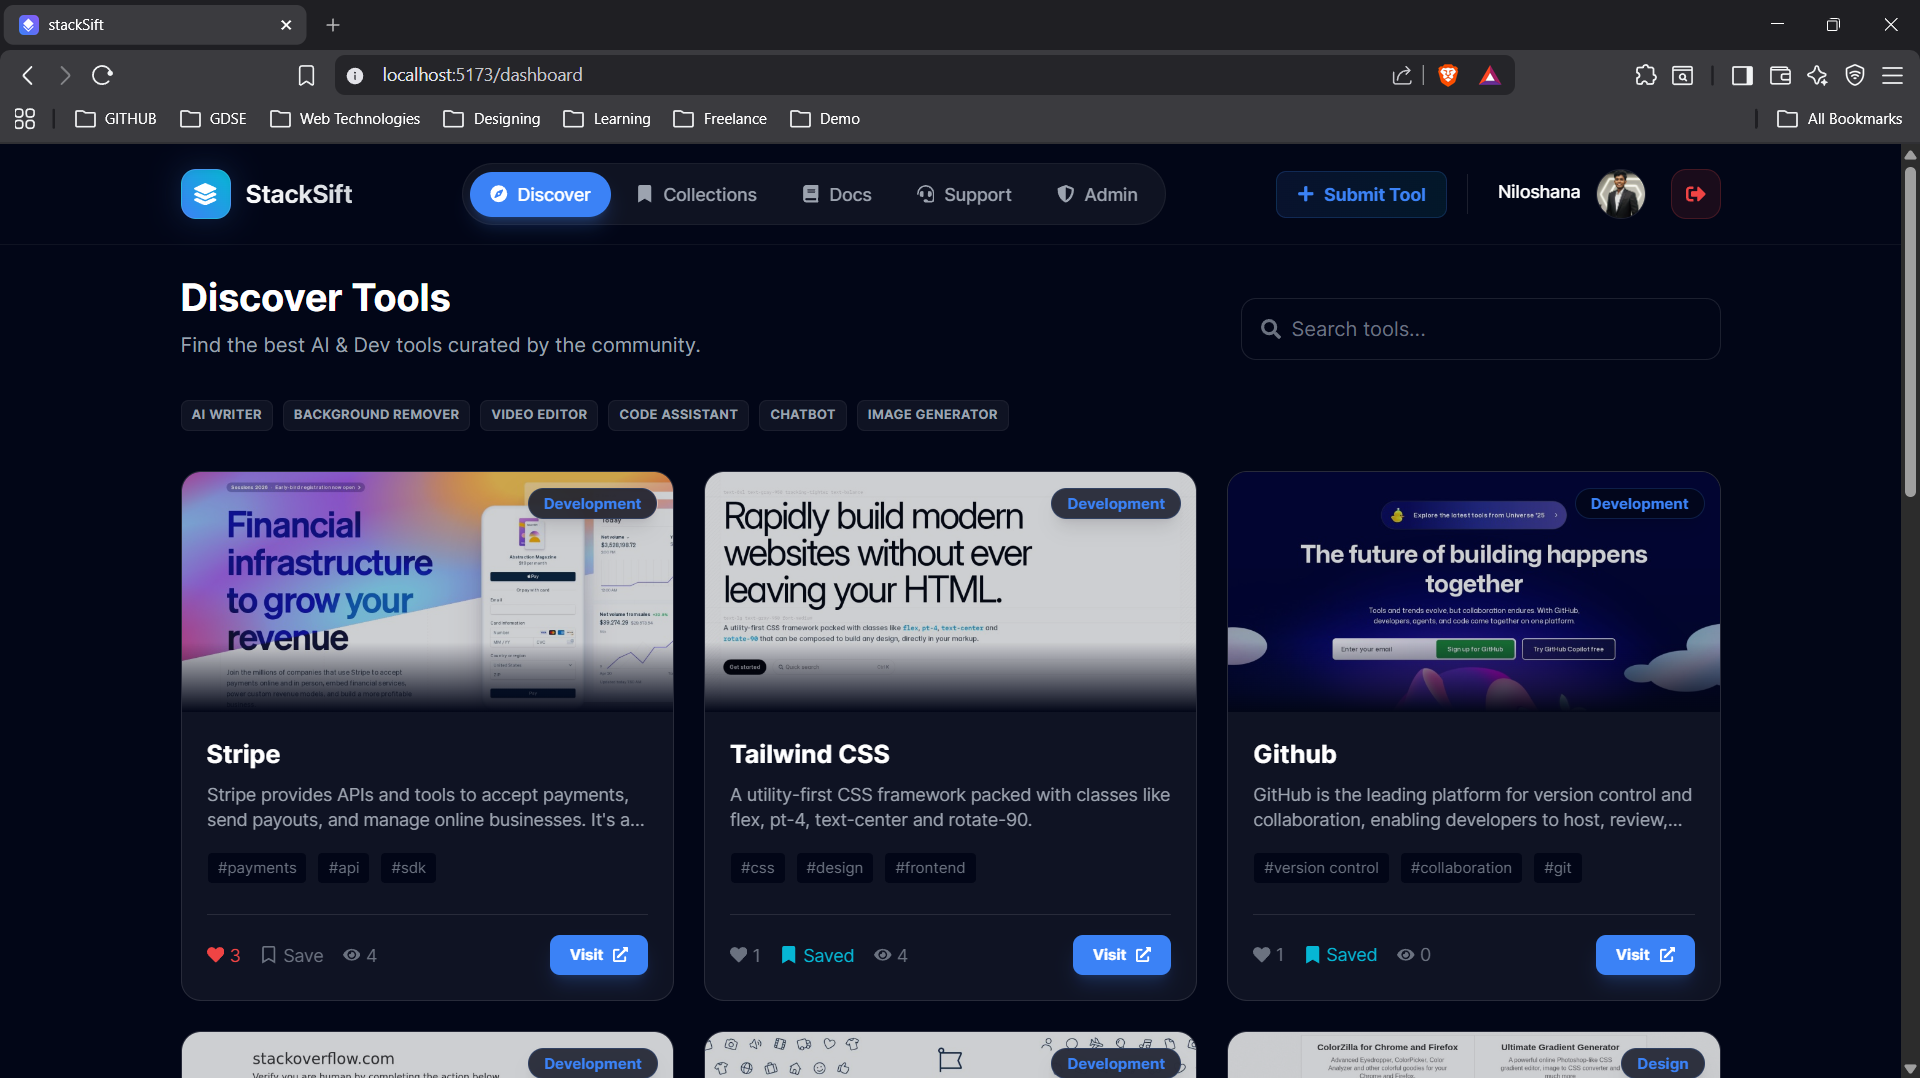
Task: Visit the Github tool site
Action: [x=1645, y=955]
